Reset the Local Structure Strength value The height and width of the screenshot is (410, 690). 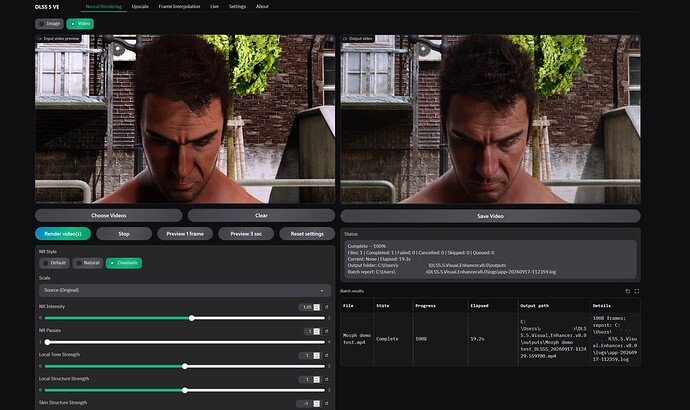point(327,379)
